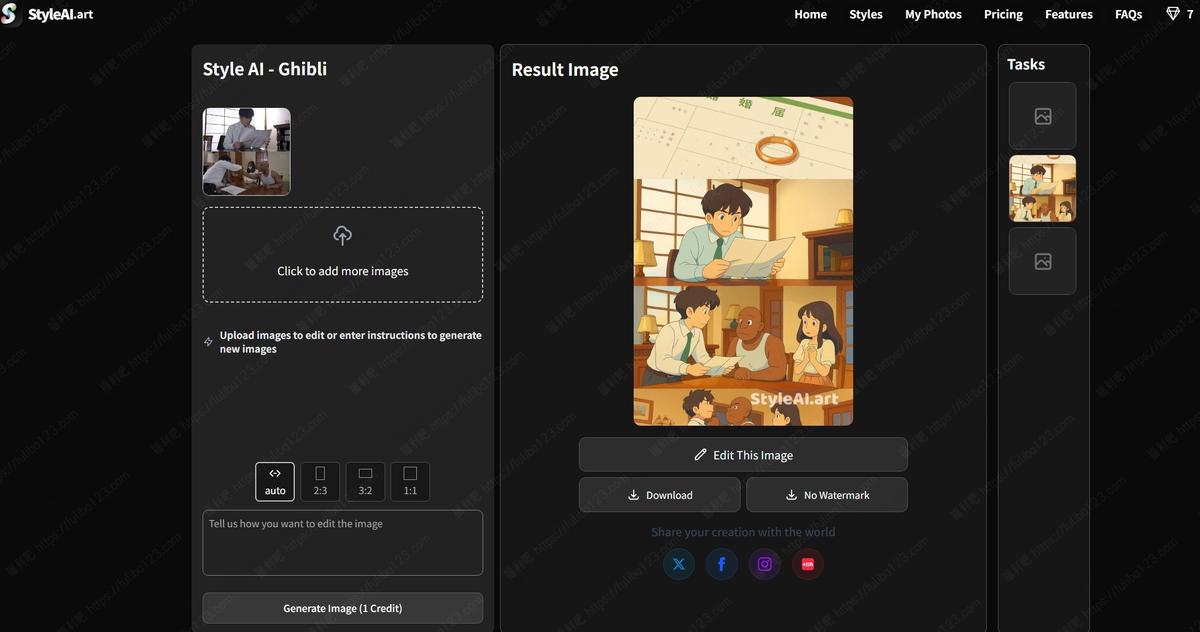
Task: Click the pencil icon on Edit This Image
Action: pyautogui.click(x=700, y=455)
